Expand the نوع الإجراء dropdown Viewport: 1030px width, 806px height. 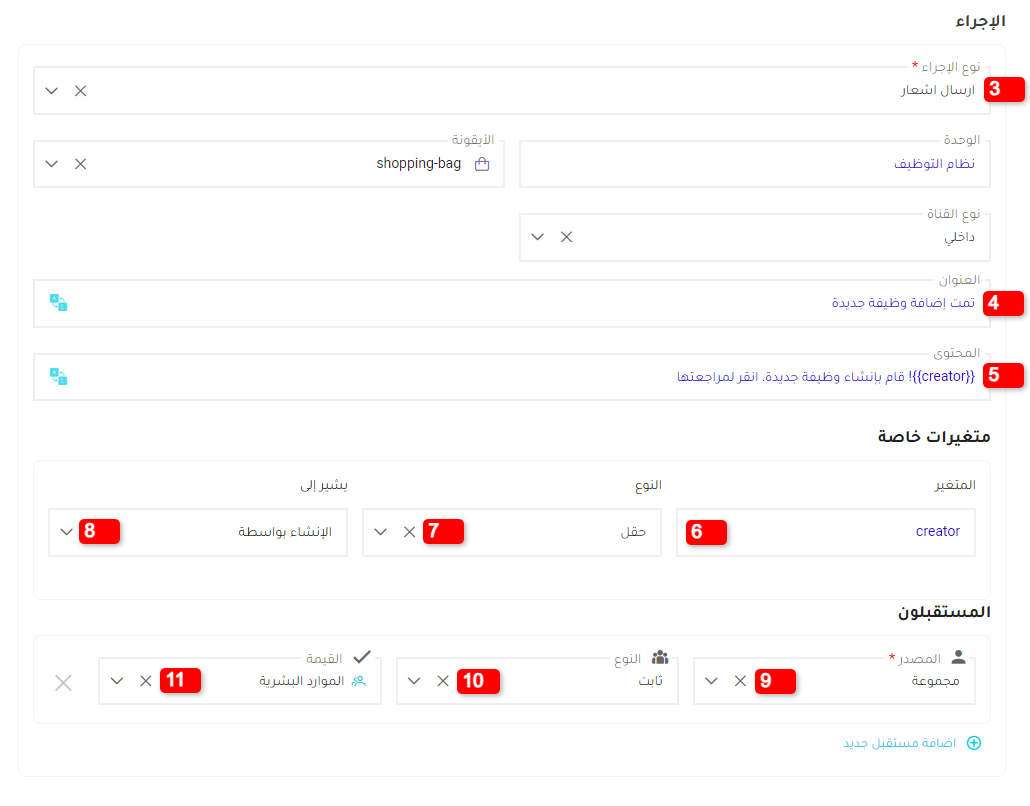(x=51, y=90)
